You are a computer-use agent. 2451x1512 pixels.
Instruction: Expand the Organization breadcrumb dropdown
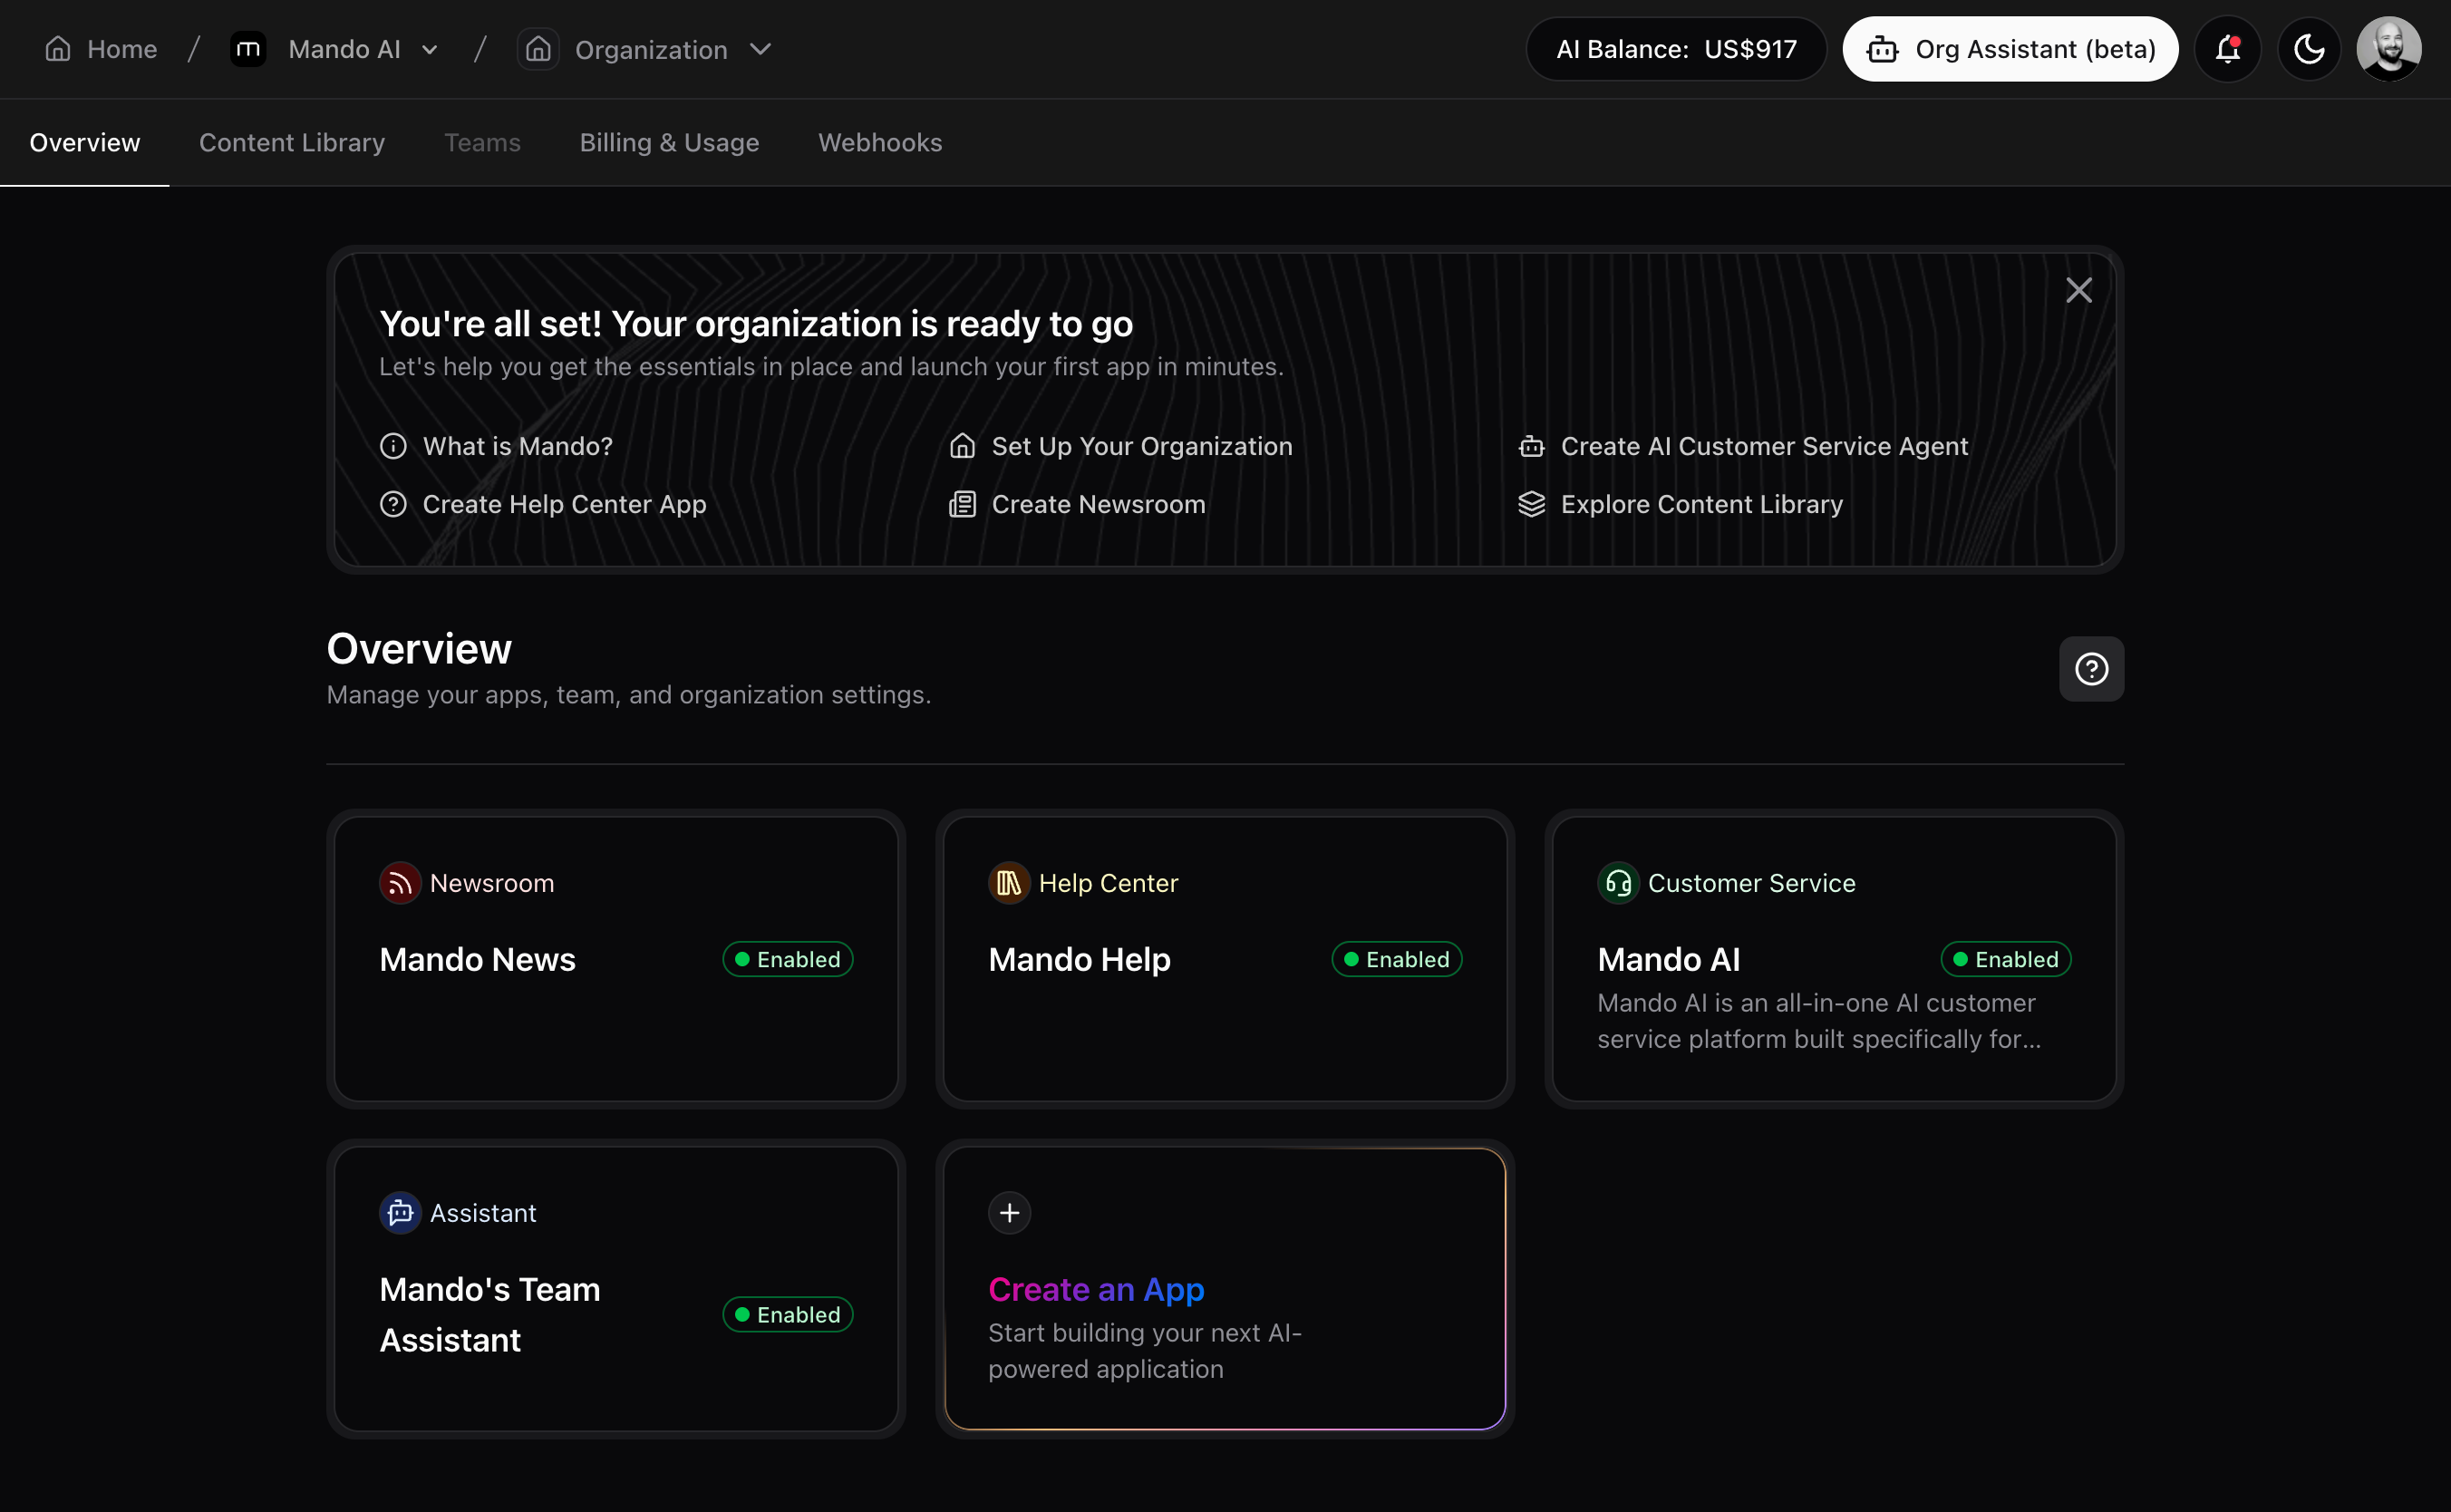(x=760, y=50)
